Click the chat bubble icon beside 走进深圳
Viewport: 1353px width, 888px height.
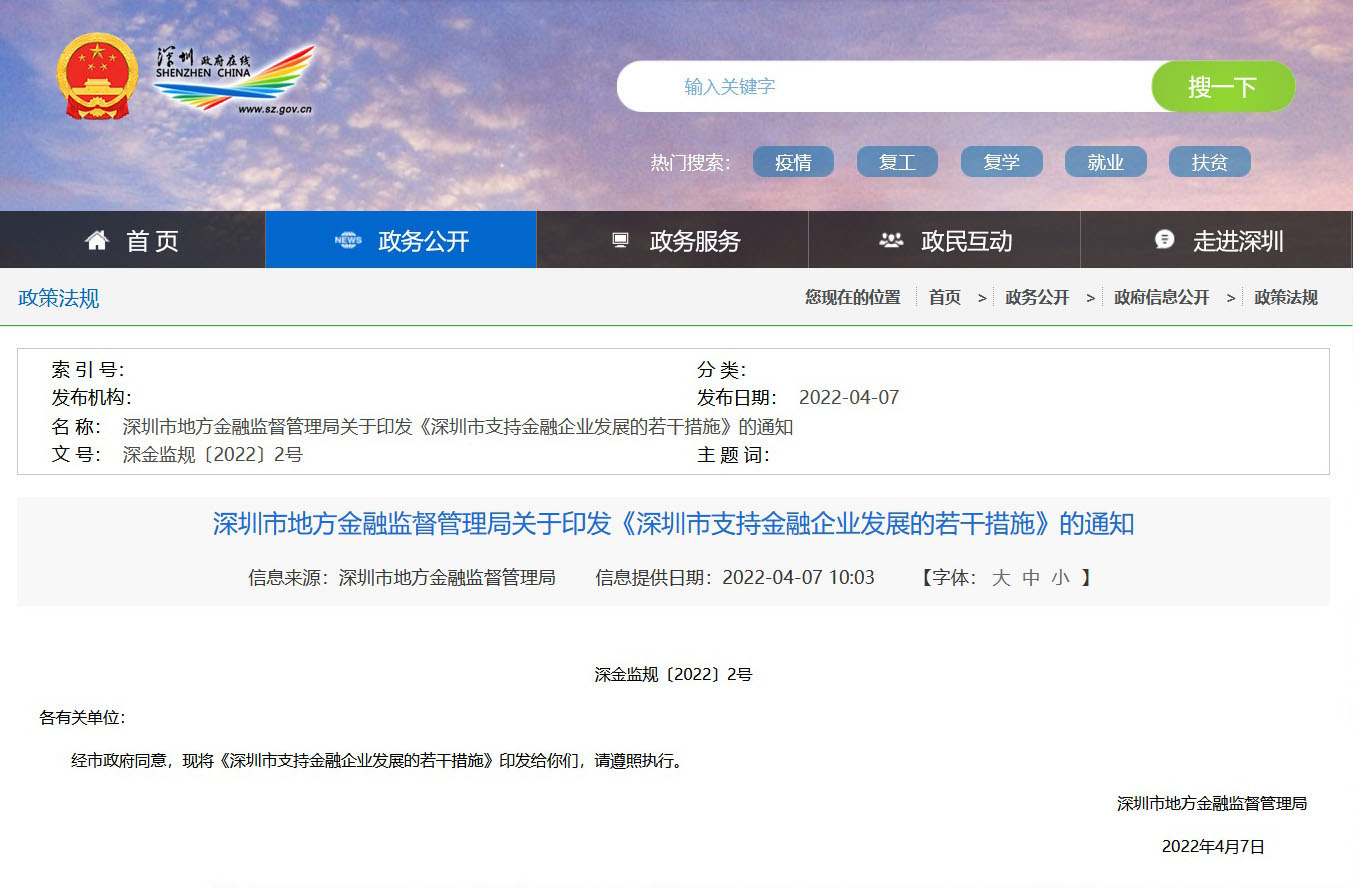1164,239
